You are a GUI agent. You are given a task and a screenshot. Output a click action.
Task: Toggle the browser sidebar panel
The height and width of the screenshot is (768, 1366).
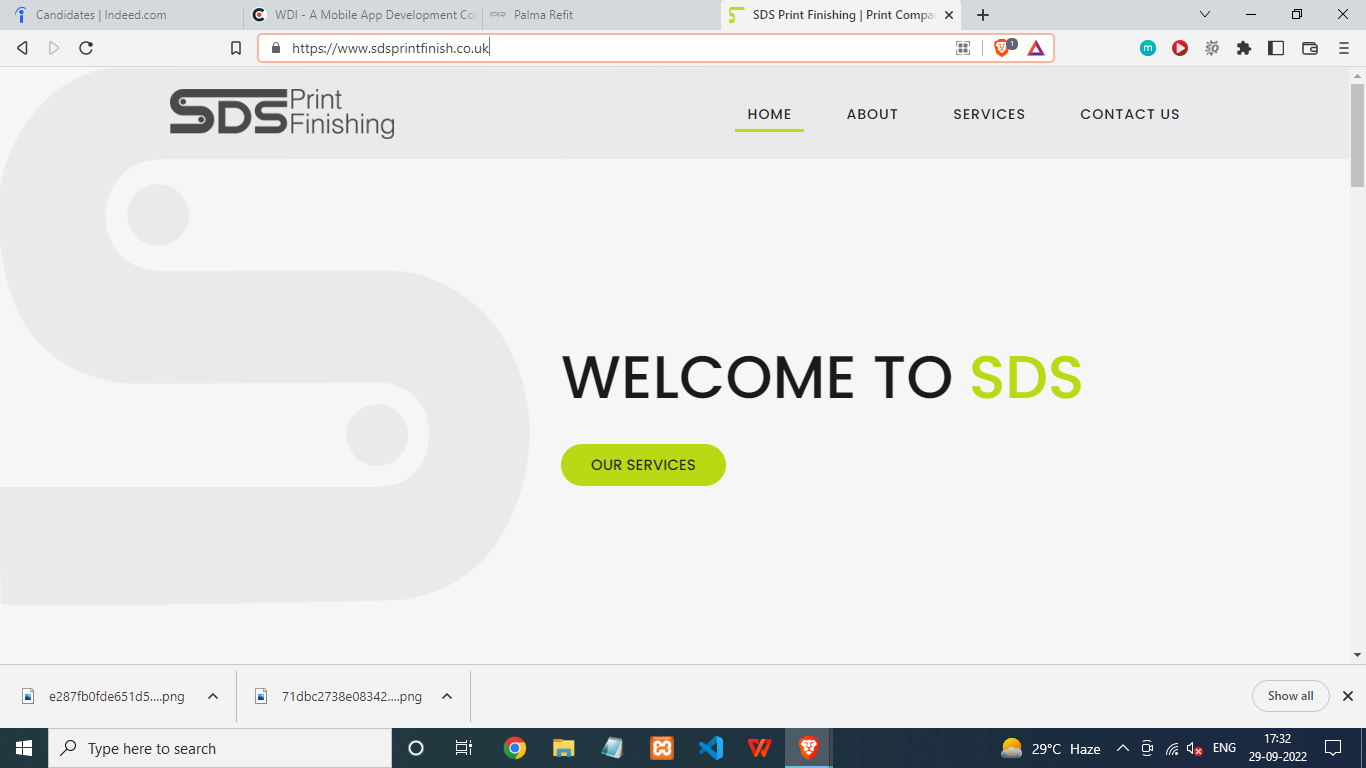[x=1276, y=48]
